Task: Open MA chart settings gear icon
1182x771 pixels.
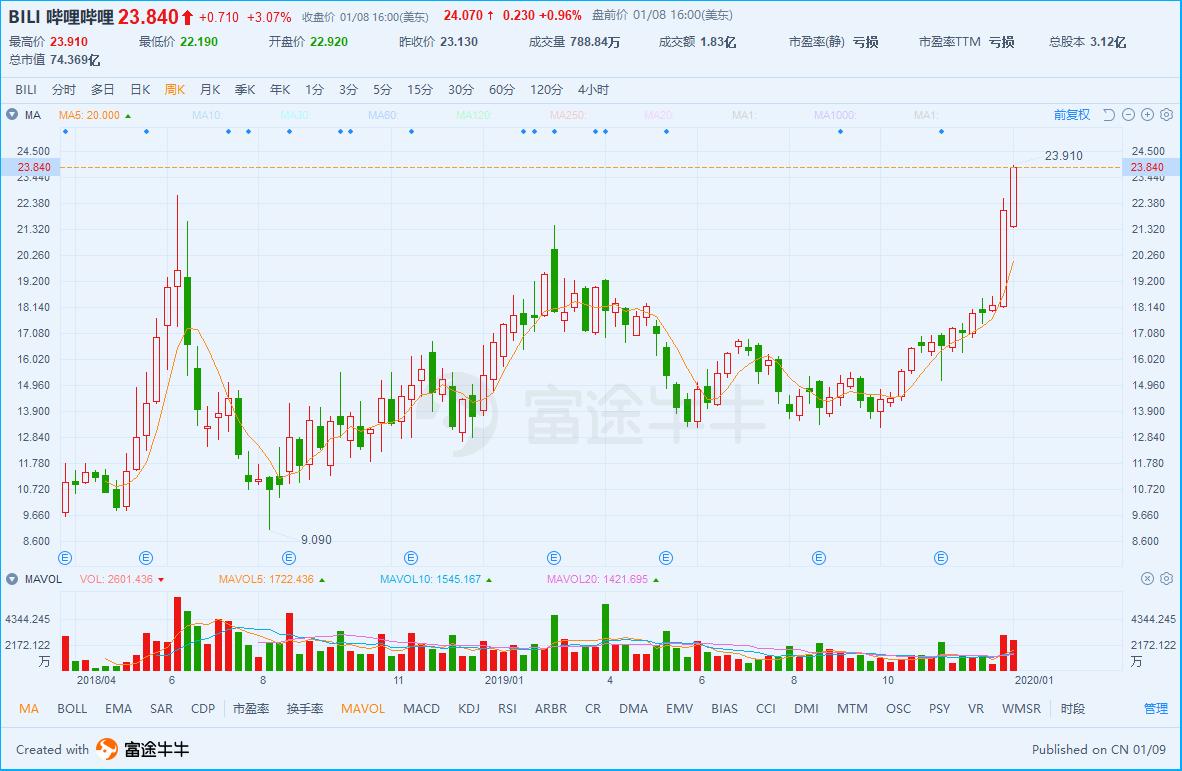Action: (1166, 115)
